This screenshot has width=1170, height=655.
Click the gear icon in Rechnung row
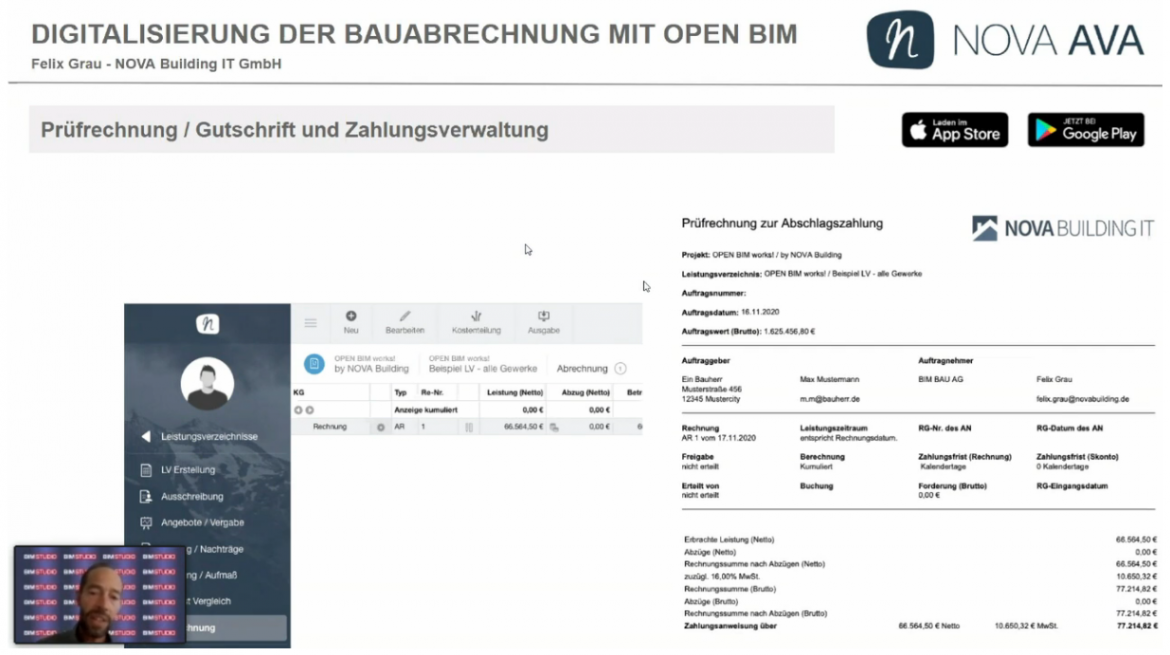click(381, 427)
